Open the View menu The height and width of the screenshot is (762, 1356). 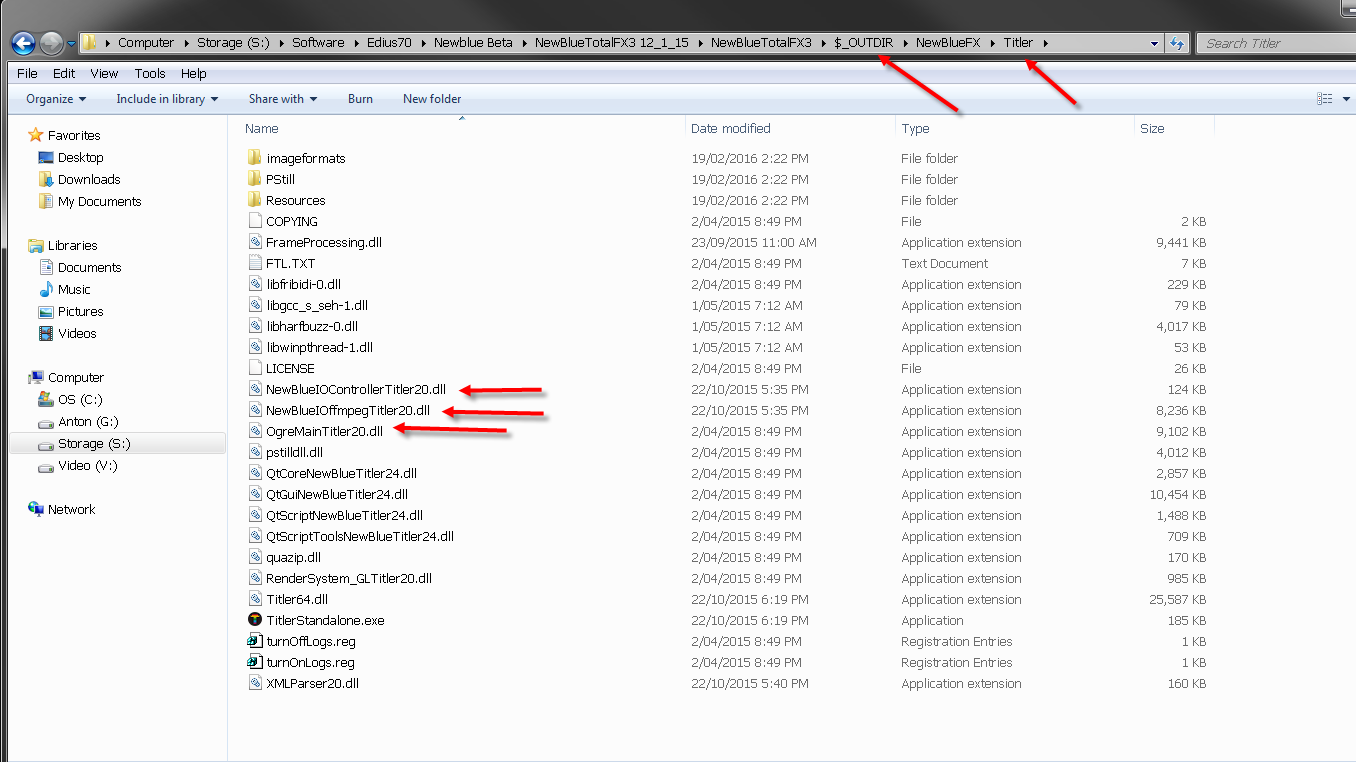pos(104,73)
